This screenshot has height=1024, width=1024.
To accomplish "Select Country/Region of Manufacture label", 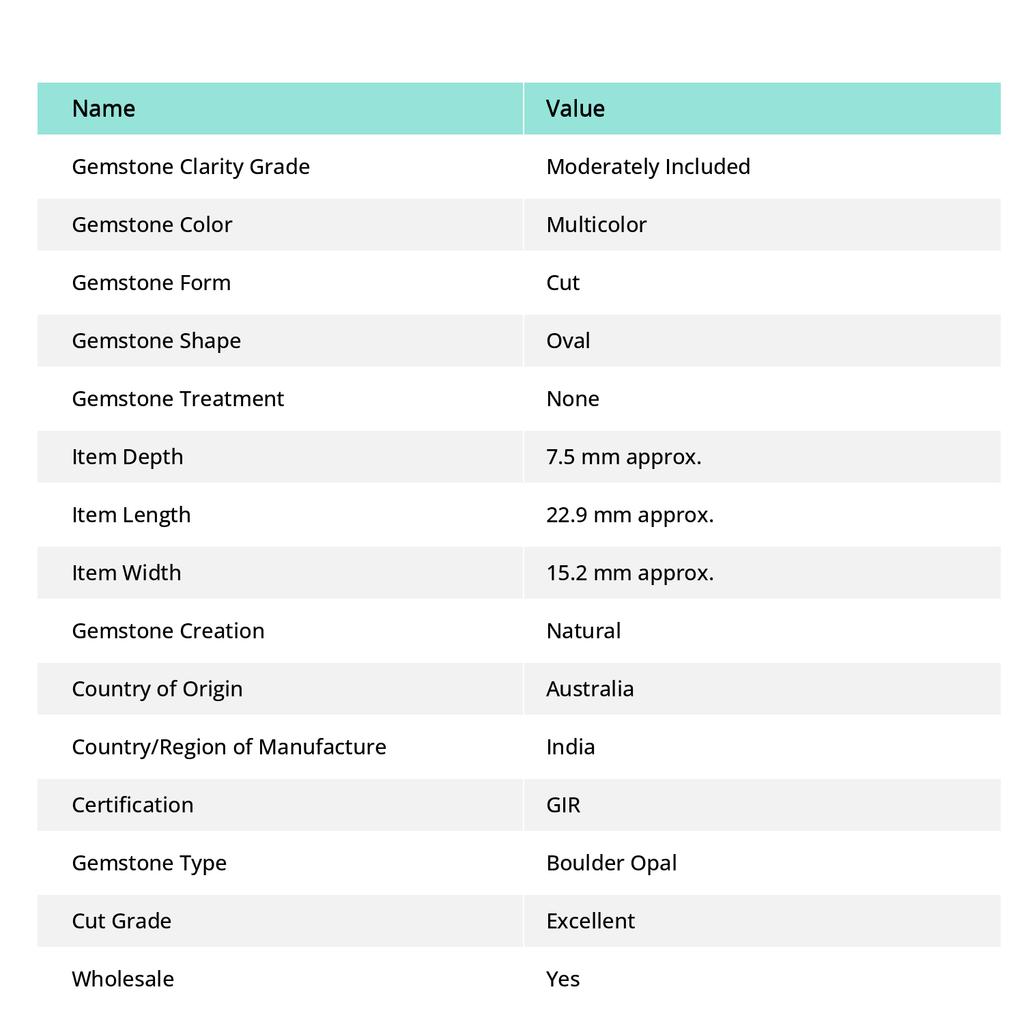I will 229,747.
